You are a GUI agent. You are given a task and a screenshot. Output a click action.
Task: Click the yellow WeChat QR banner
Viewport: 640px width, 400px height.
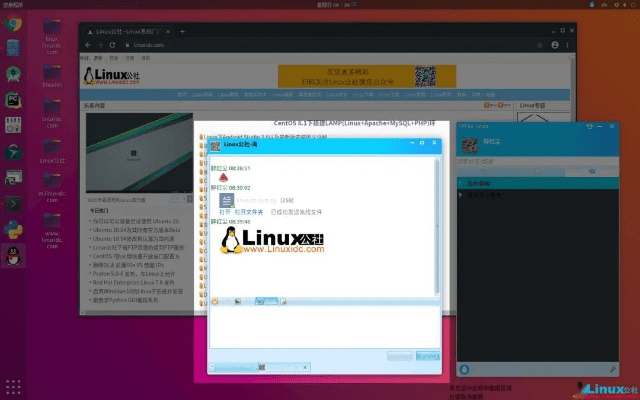(367, 76)
